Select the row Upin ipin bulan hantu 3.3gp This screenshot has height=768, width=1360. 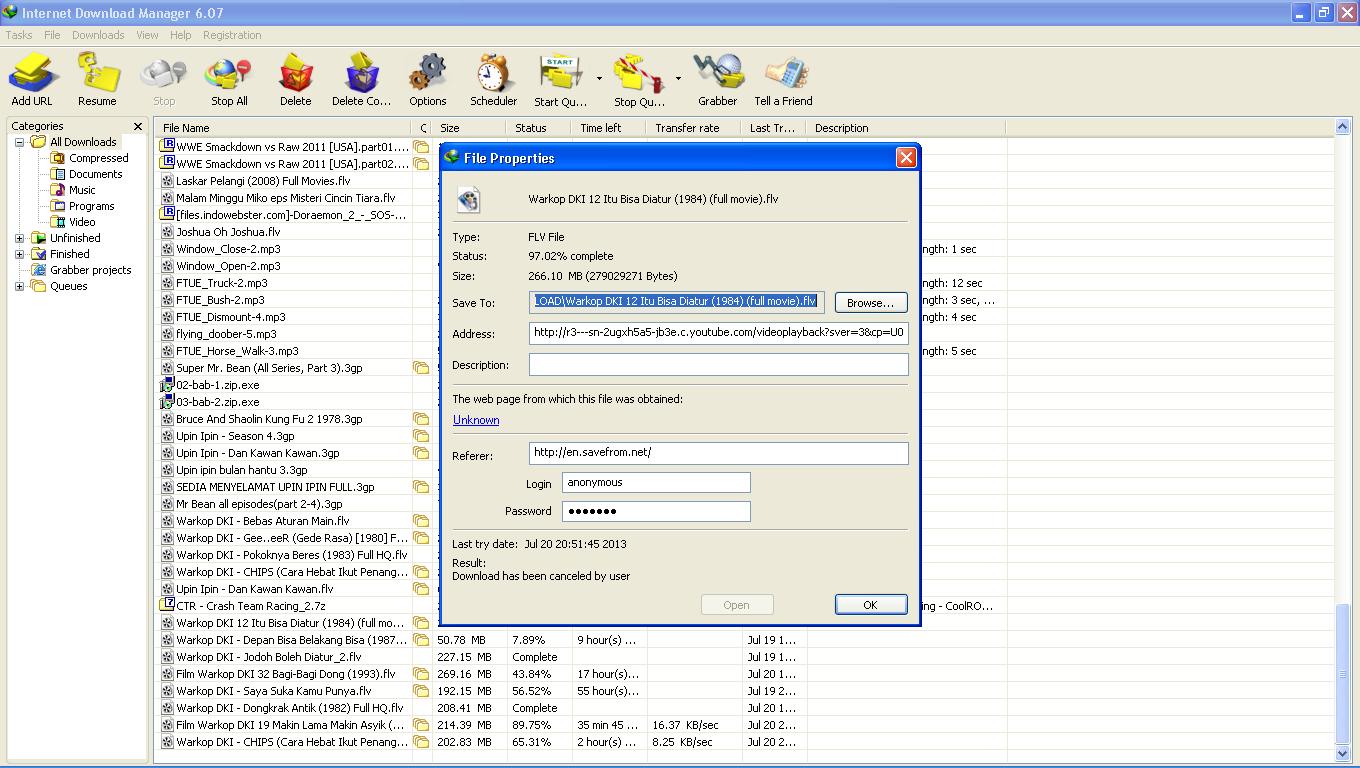point(241,470)
